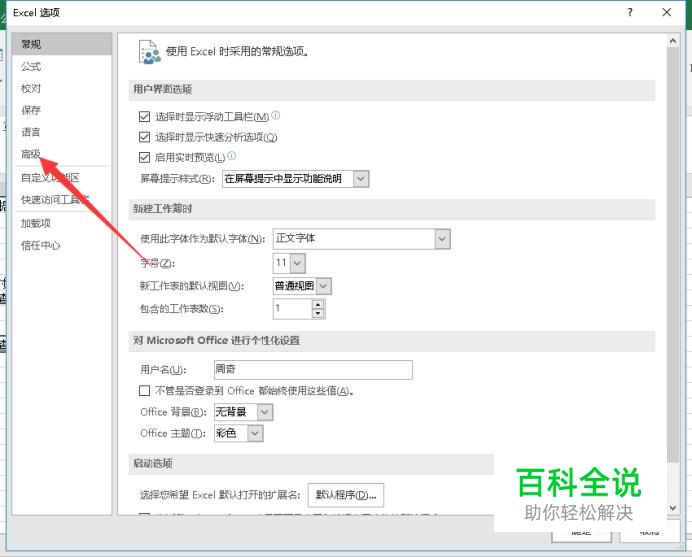This screenshot has height=557, width=692.
Task: Increase the 包含的工作表数 spinner value
Action: [x=318, y=304]
